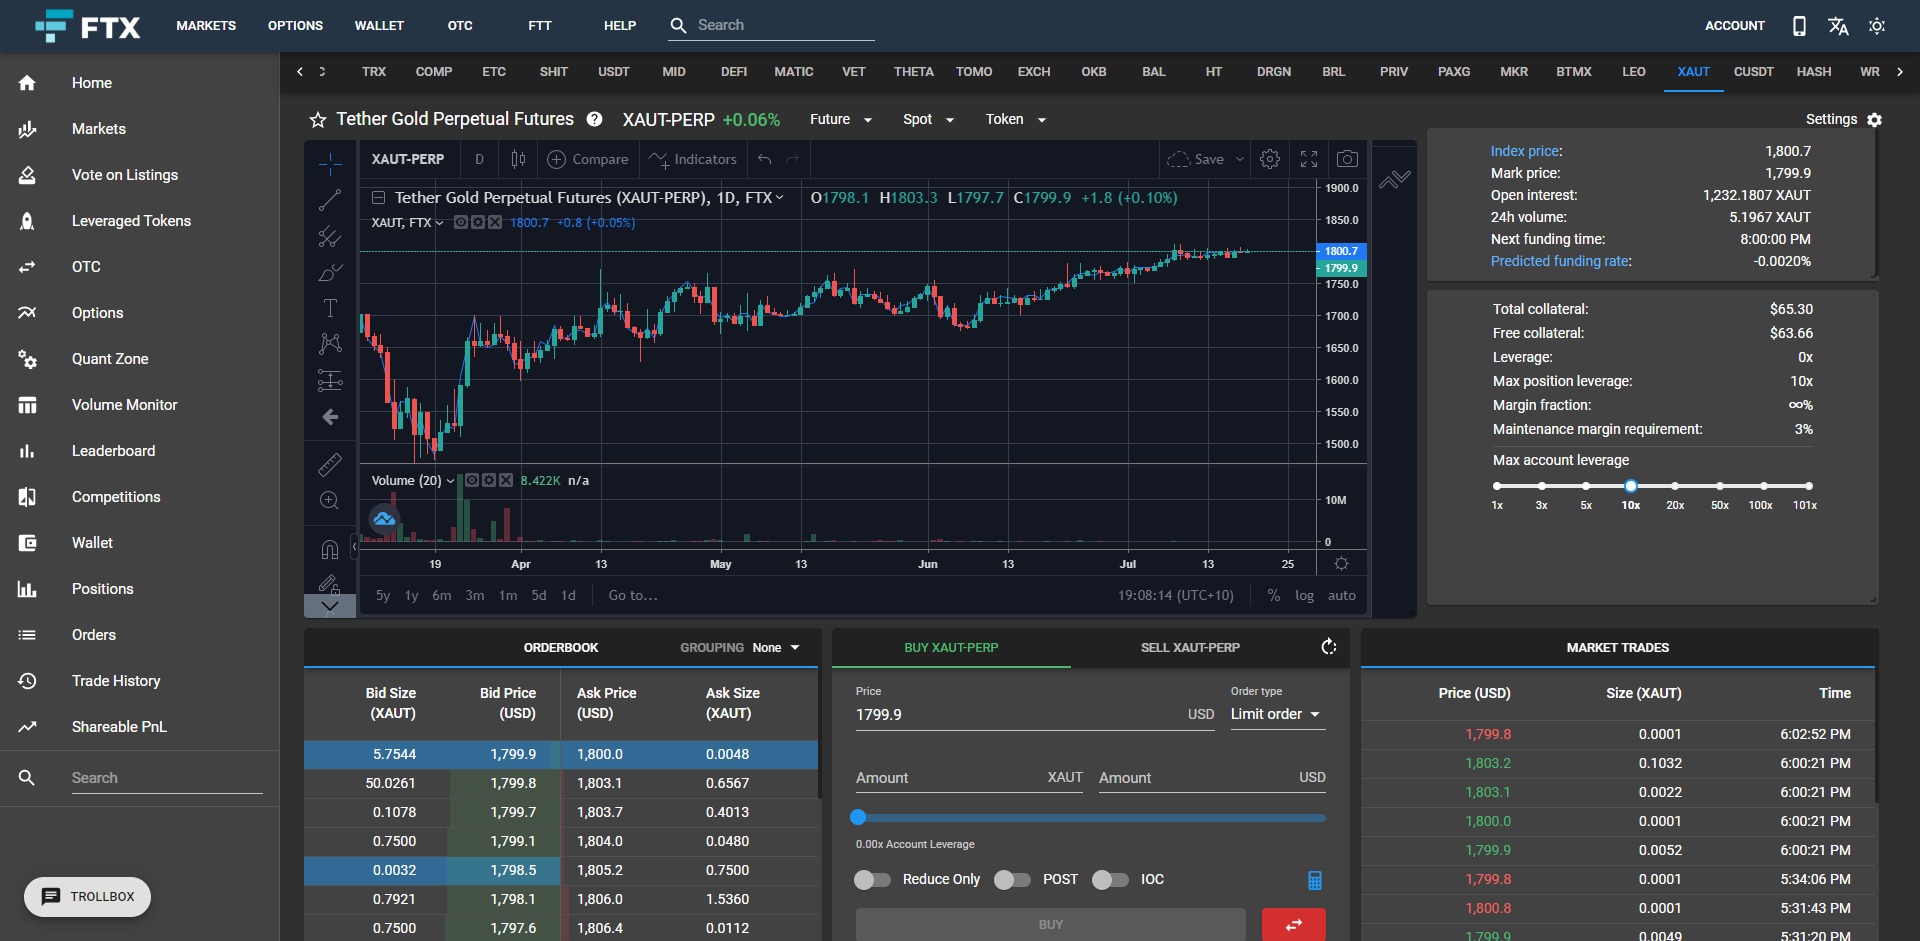Click the top search field
This screenshot has height=941, width=1920.
click(x=770, y=25)
